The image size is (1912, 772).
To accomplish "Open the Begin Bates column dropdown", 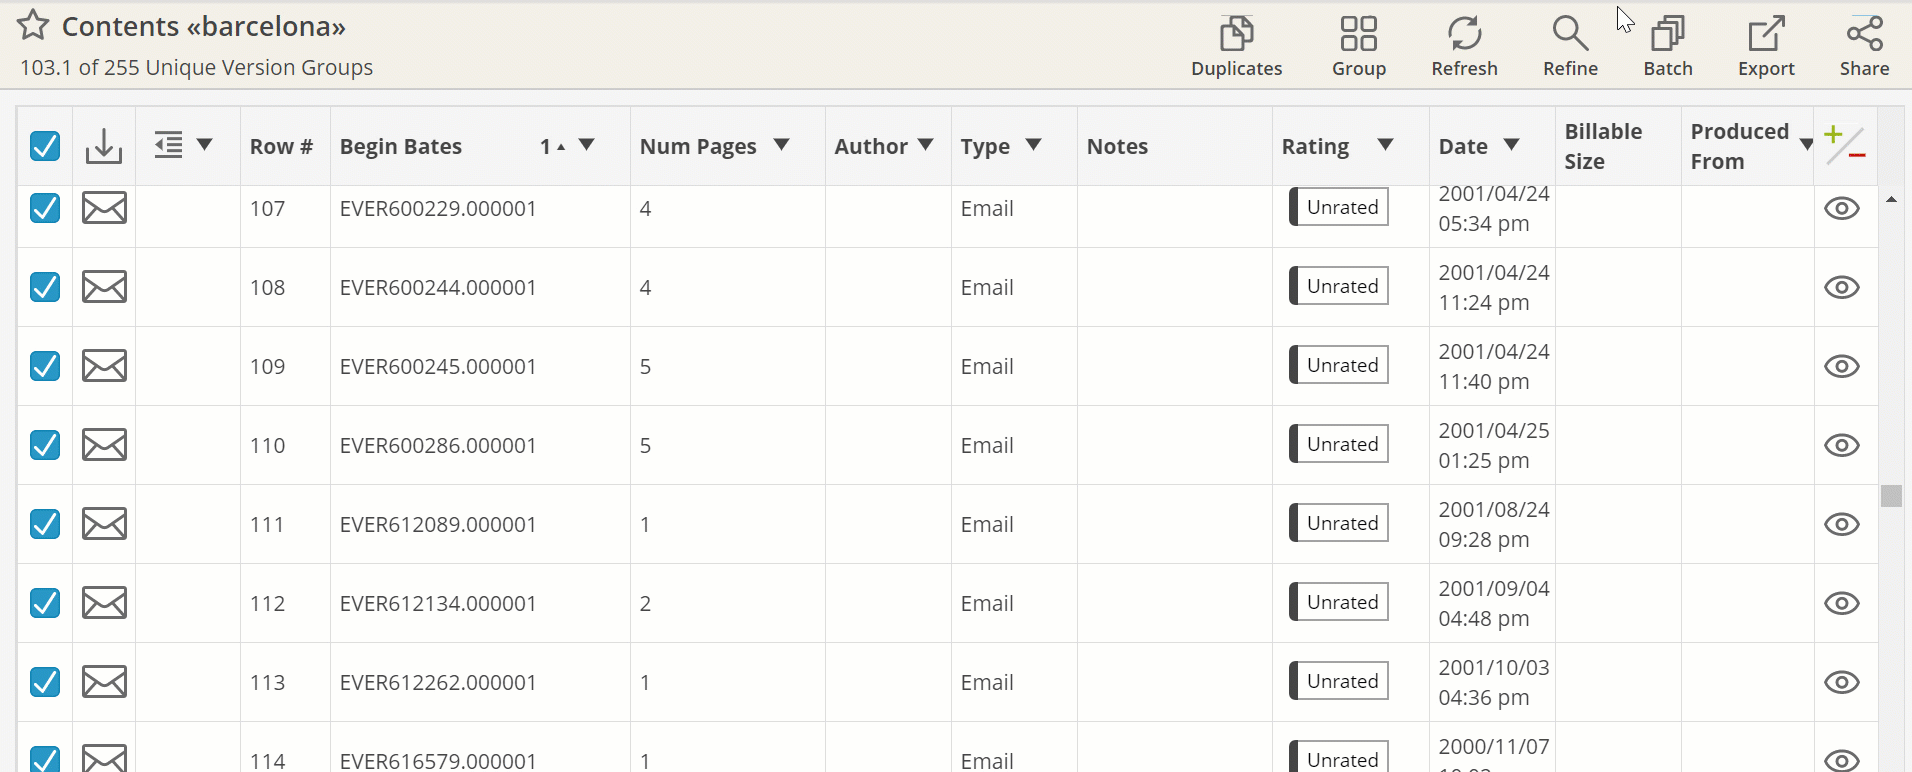I will (x=587, y=145).
